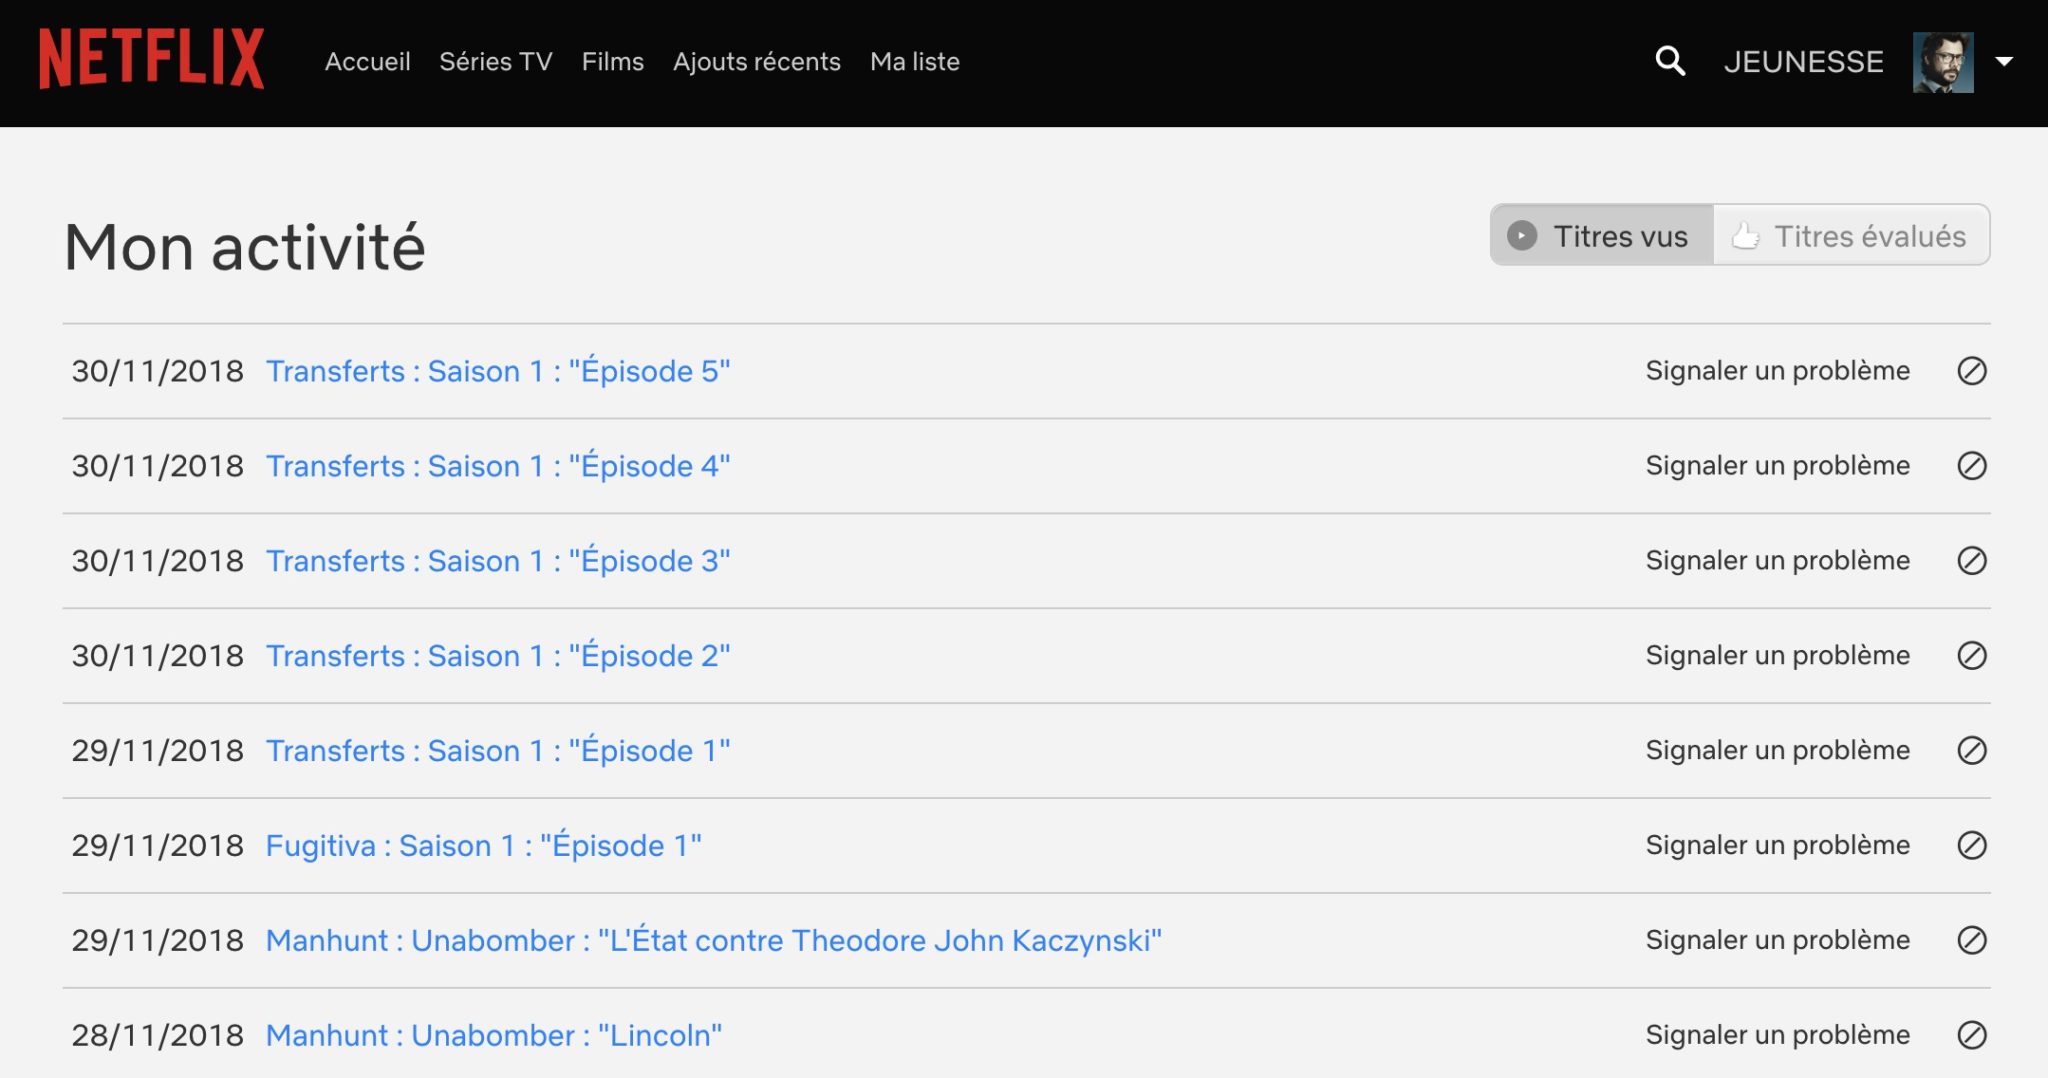Screen dimensions: 2048x1078
Task: Open Manhunt Unabomber Lincoln link
Action: tap(494, 1035)
